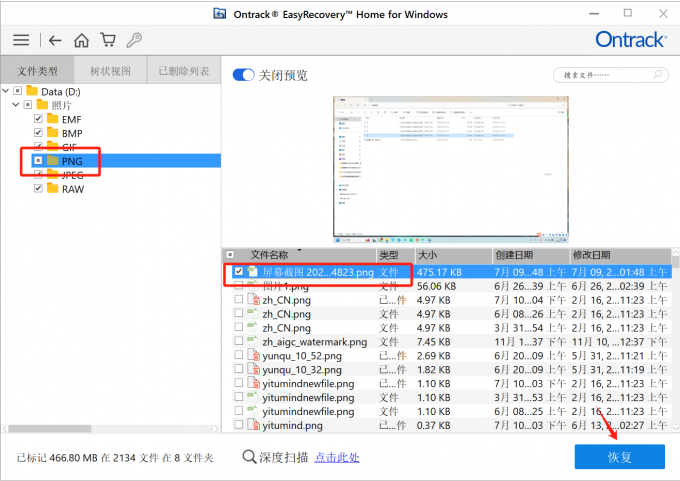Click the magnifier icon in the search box
This screenshot has width=680, height=481.
(x=658, y=75)
